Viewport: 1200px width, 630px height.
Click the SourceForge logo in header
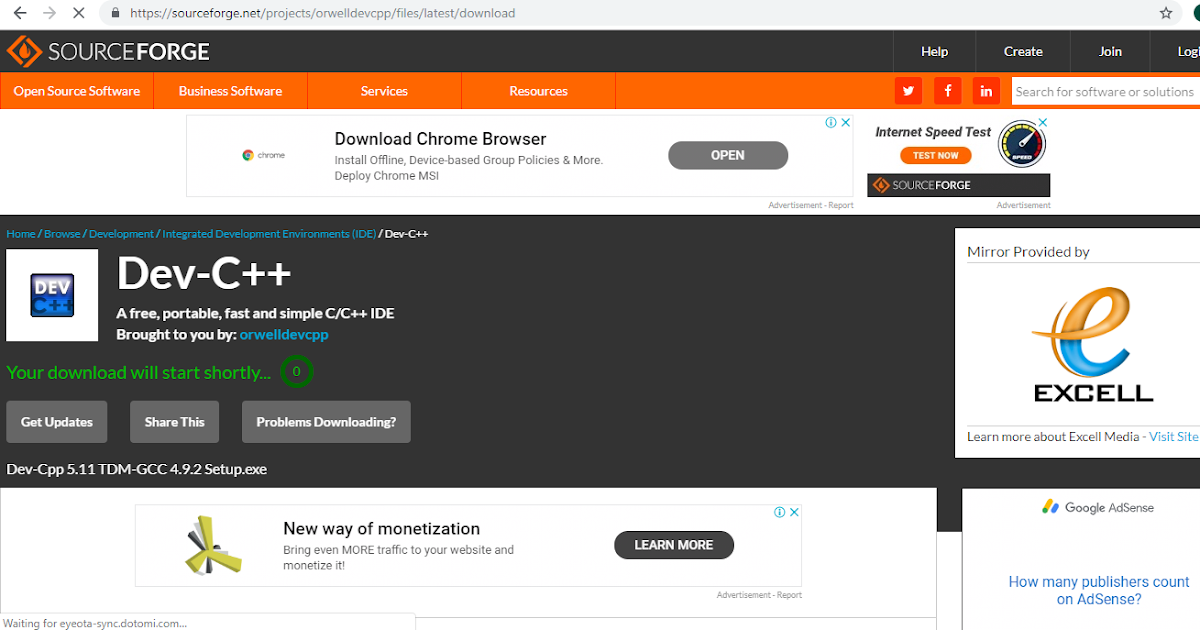tap(108, 51)
